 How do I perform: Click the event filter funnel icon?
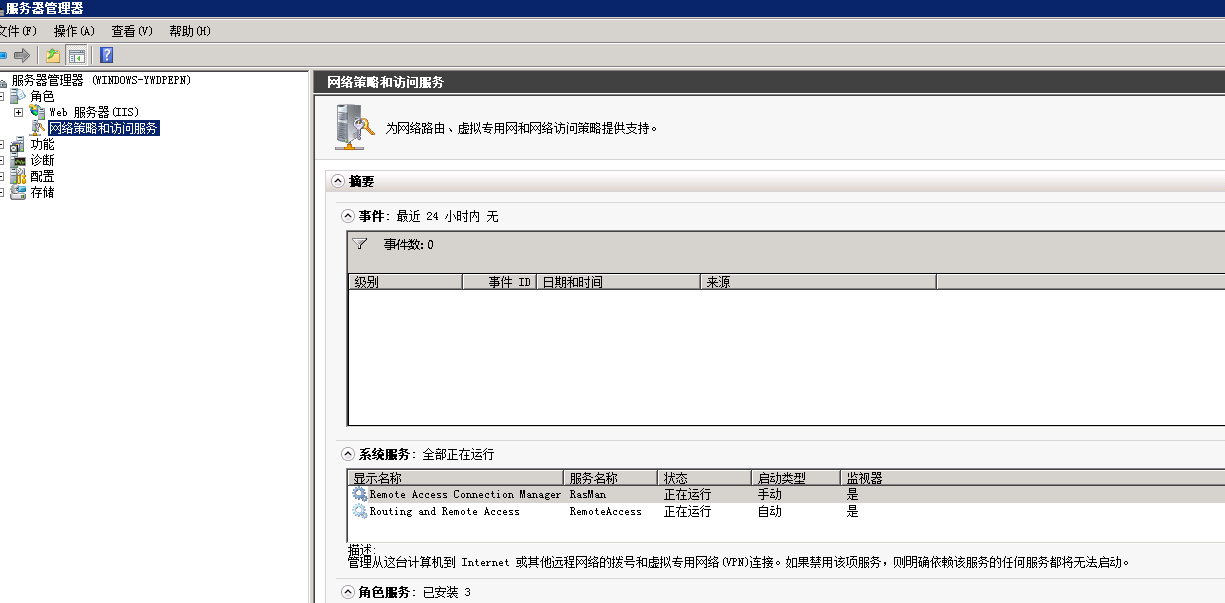pos(361,244)
